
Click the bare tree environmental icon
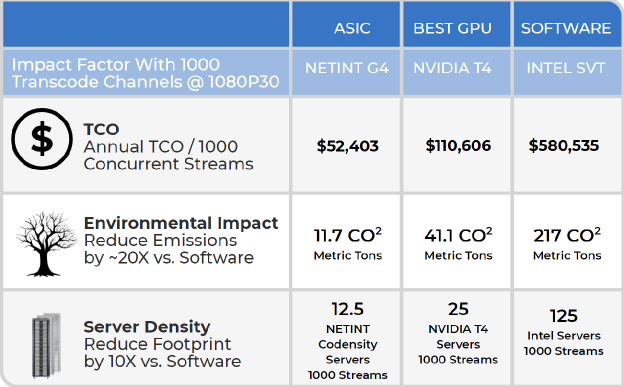(46, 244)
